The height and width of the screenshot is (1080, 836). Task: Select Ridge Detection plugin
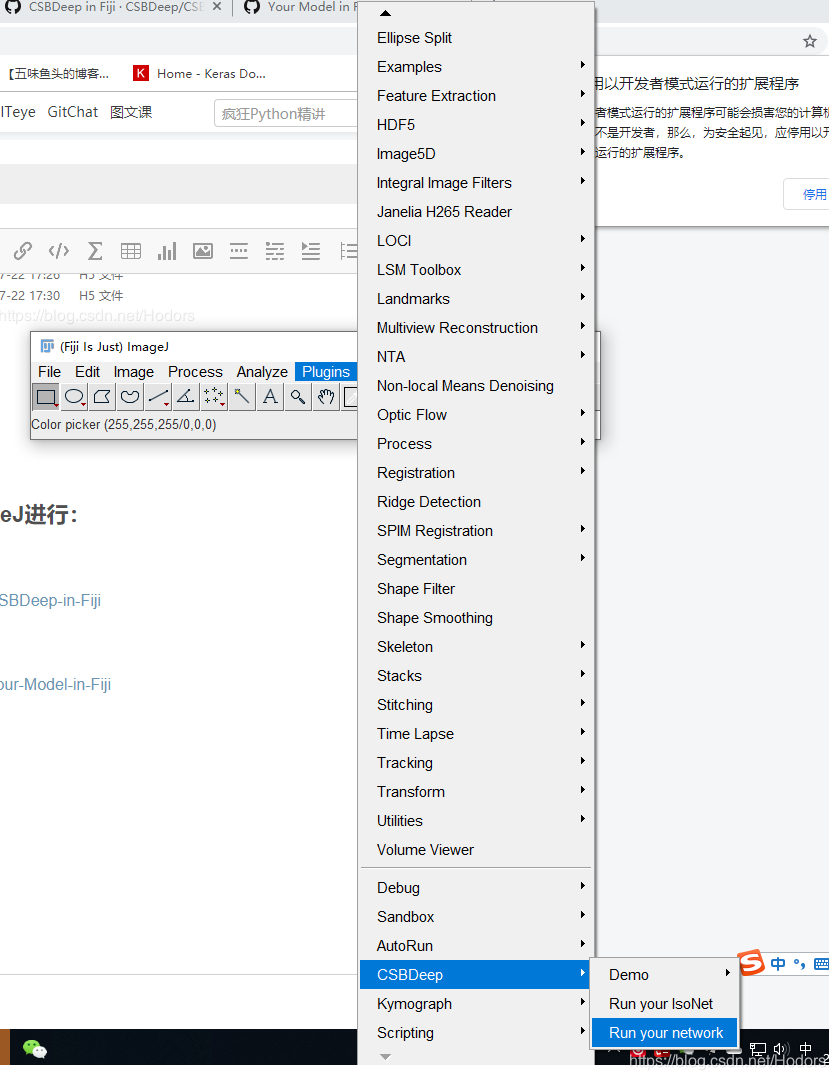tap(475, 501)
